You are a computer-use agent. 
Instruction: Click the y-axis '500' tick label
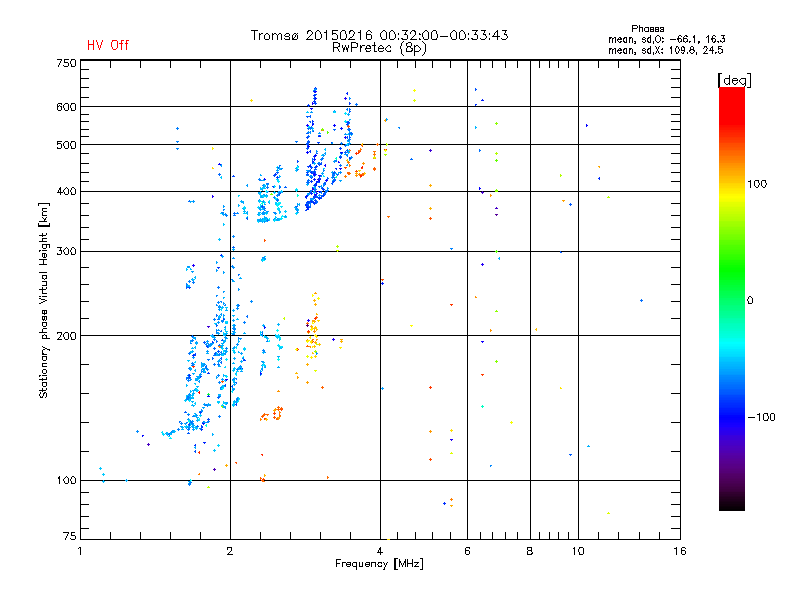[66, 145]
